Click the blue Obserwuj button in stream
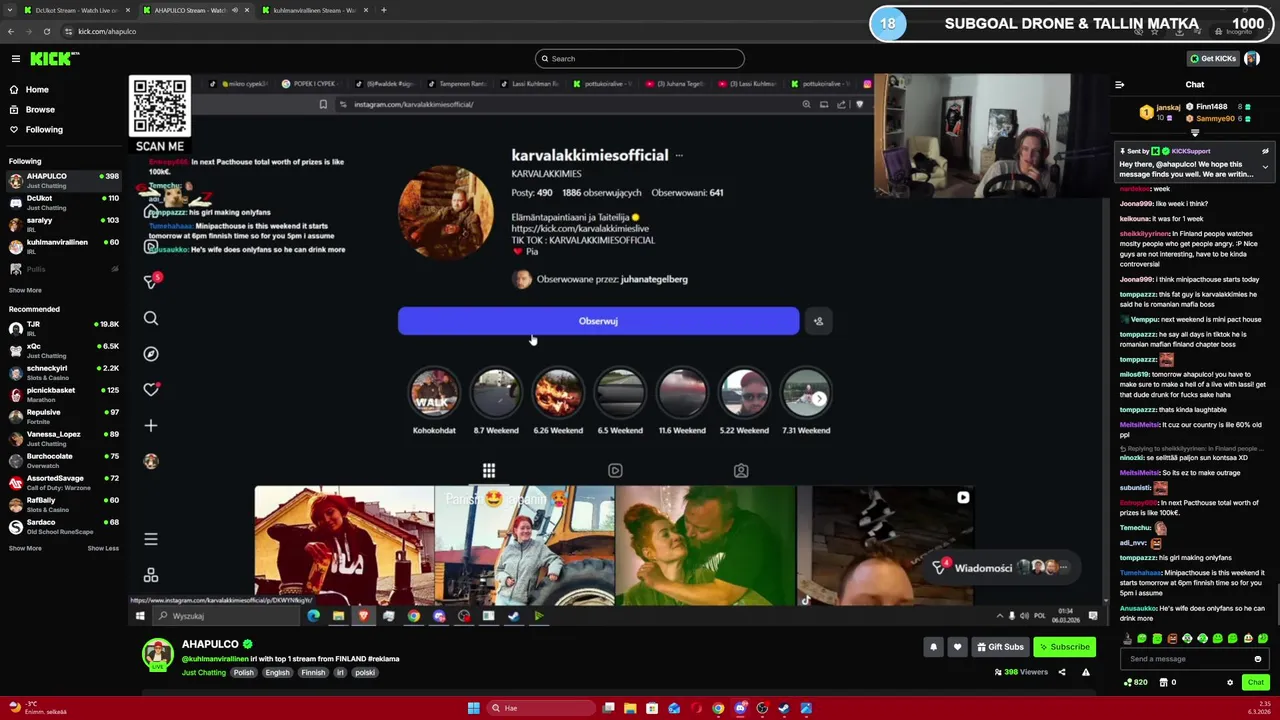The image size is (1280, 720). coord(598,321)
